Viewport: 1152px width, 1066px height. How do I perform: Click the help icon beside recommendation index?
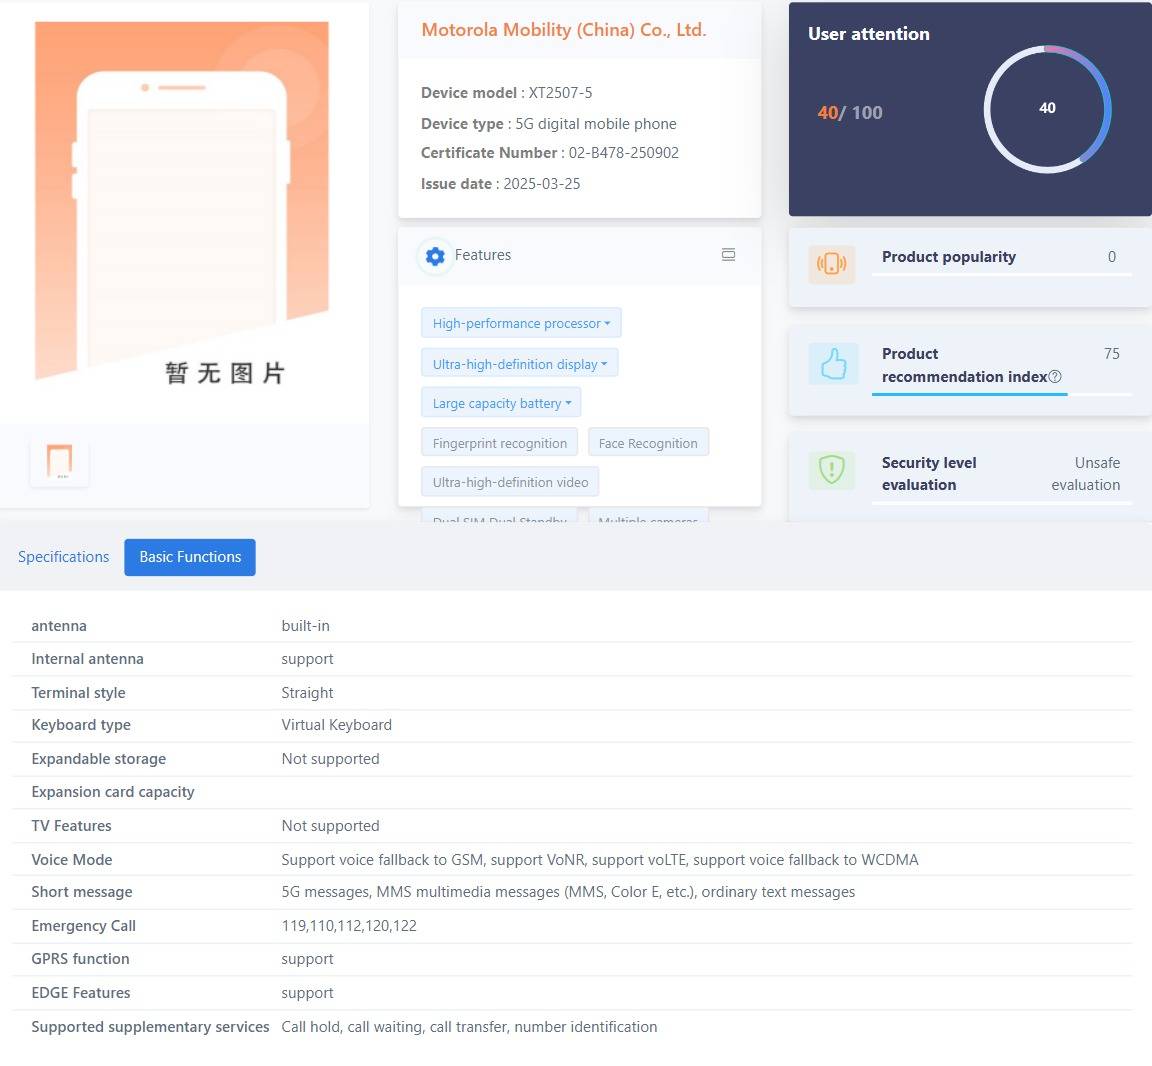click(x=1054, y=377)
